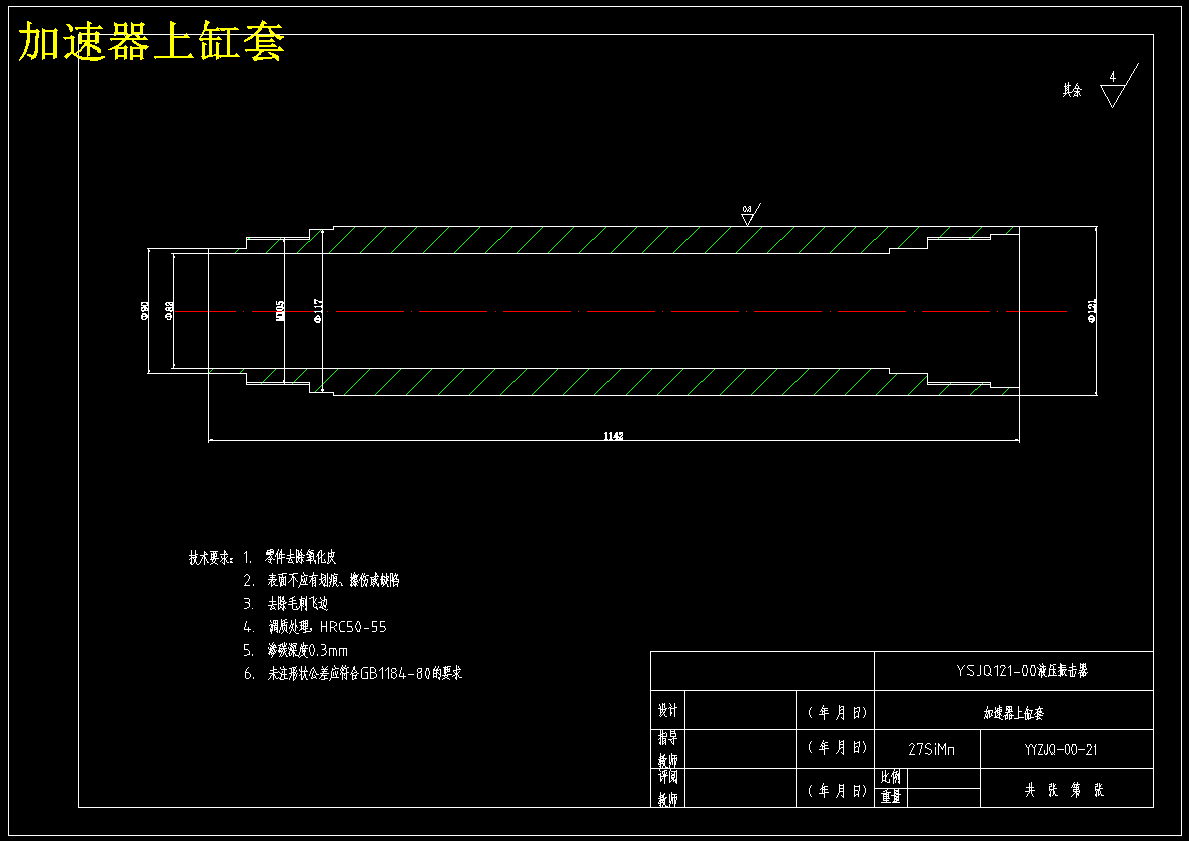
Task: Click the 比例 label cell
Action: click(890, 777)
